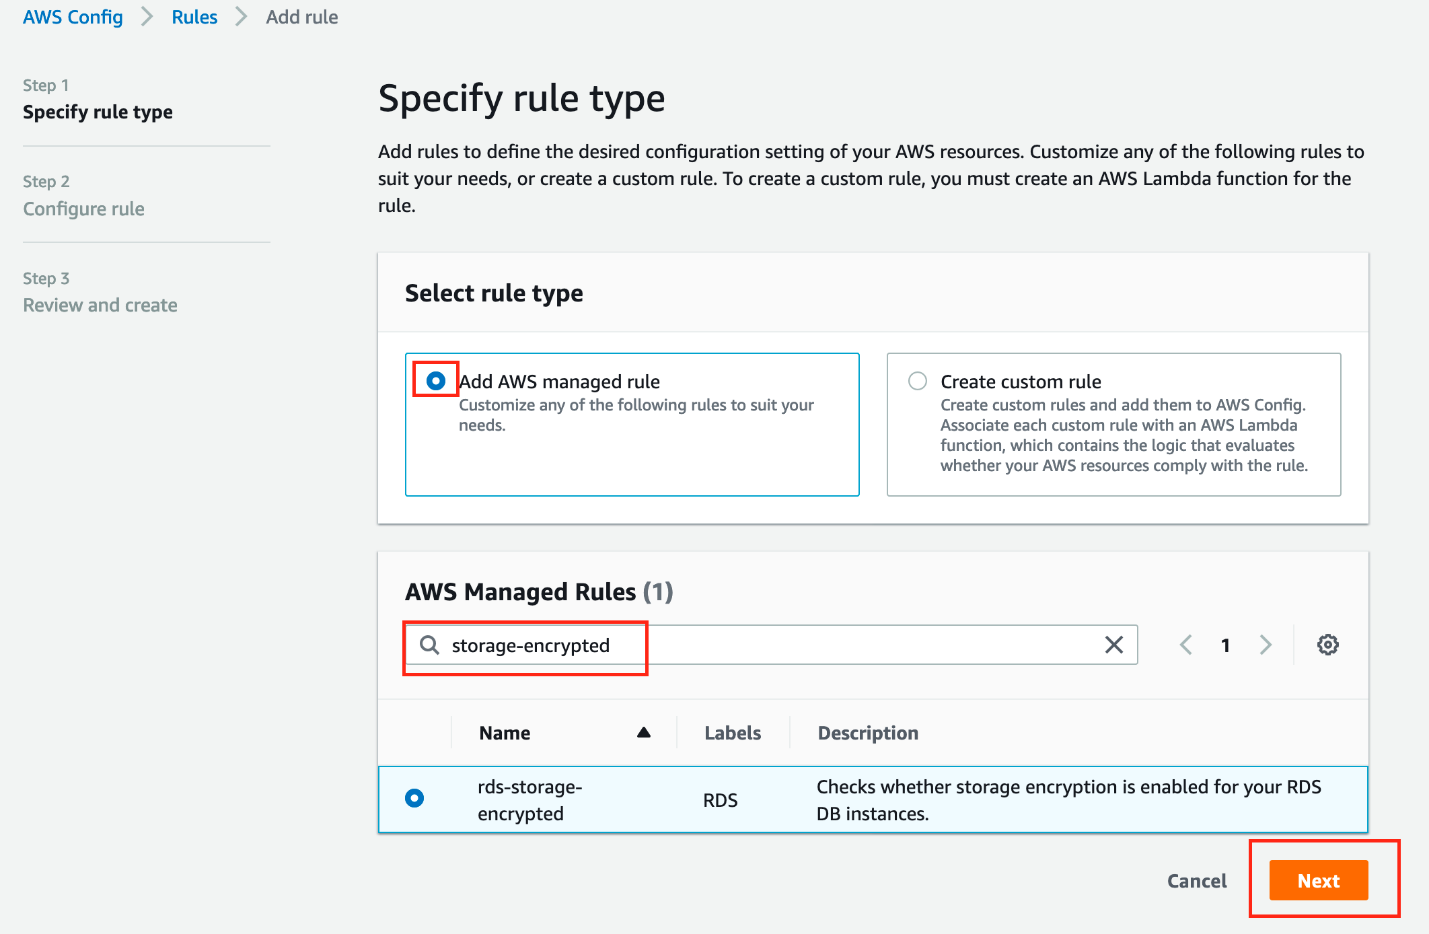This screenshot has width=1429, height=934.
Task: Select the Add AWS managed rule option
Action: 436,381
